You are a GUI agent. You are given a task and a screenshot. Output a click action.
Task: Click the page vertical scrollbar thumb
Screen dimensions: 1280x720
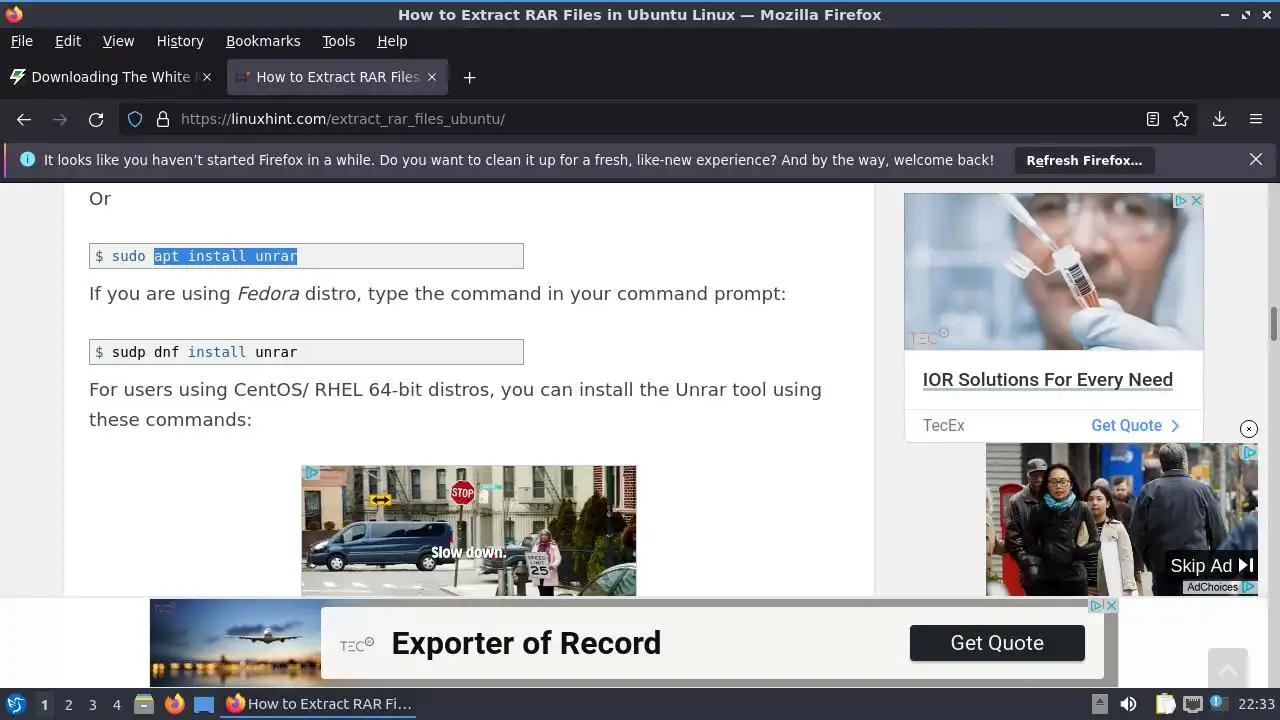(1274, 325)
